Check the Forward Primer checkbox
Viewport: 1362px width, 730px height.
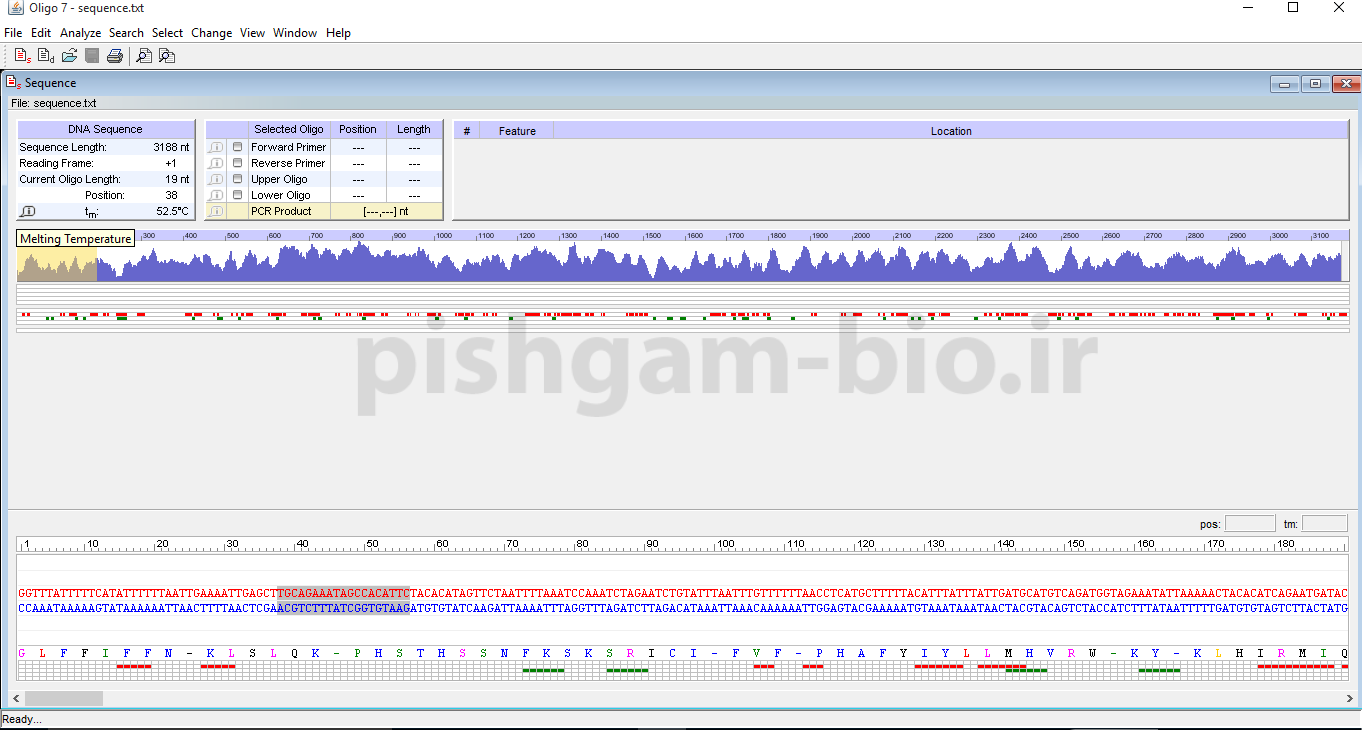238,147
